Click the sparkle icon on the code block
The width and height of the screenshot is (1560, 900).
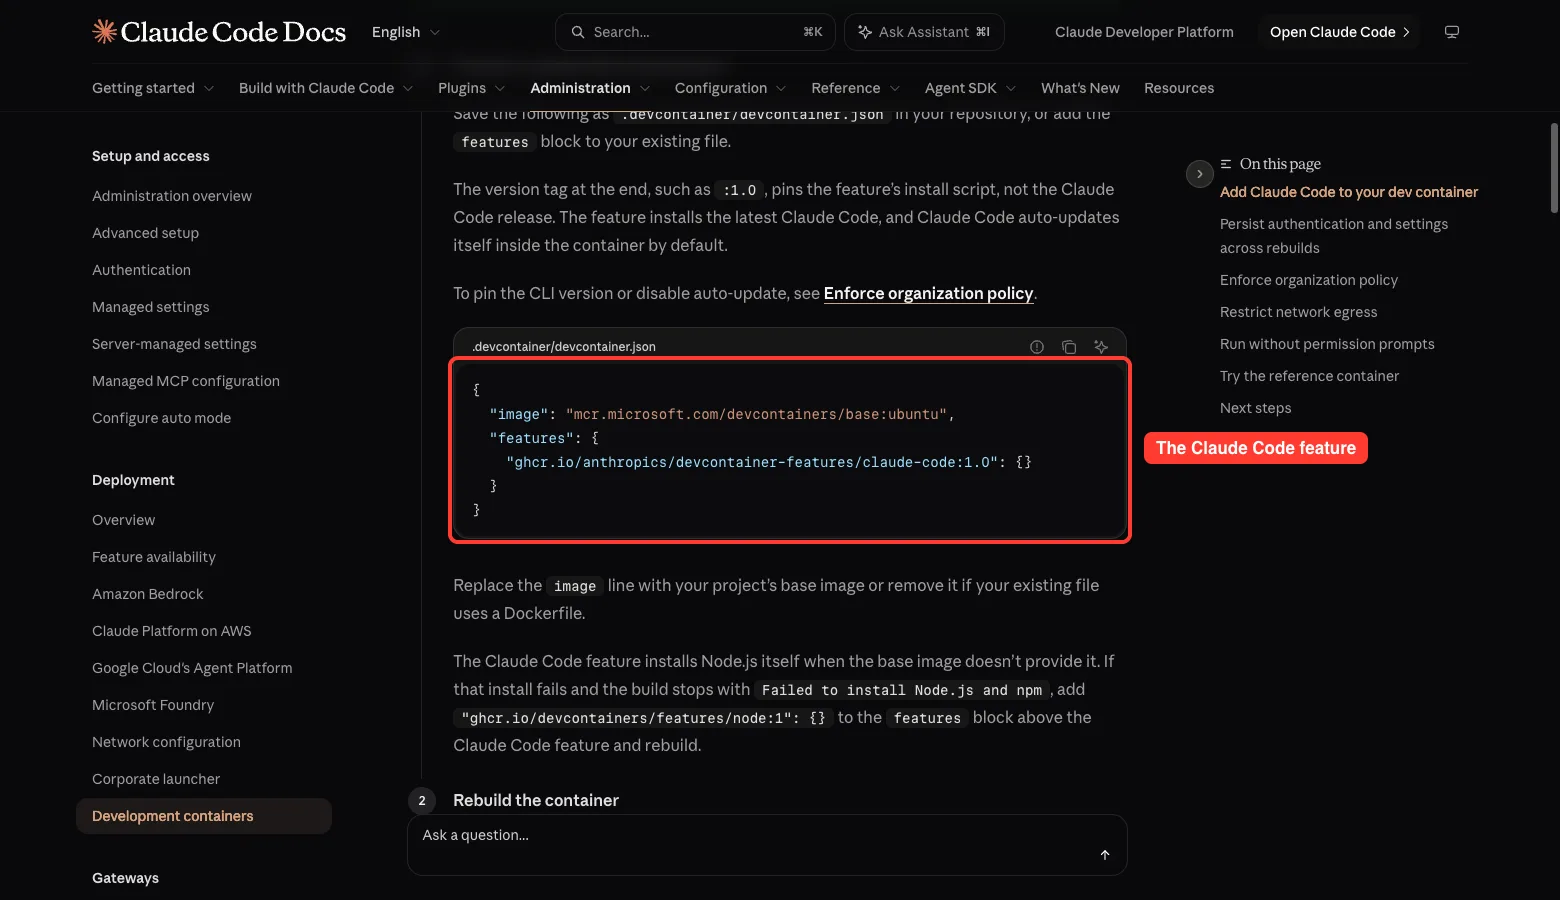pos(1101,347)
